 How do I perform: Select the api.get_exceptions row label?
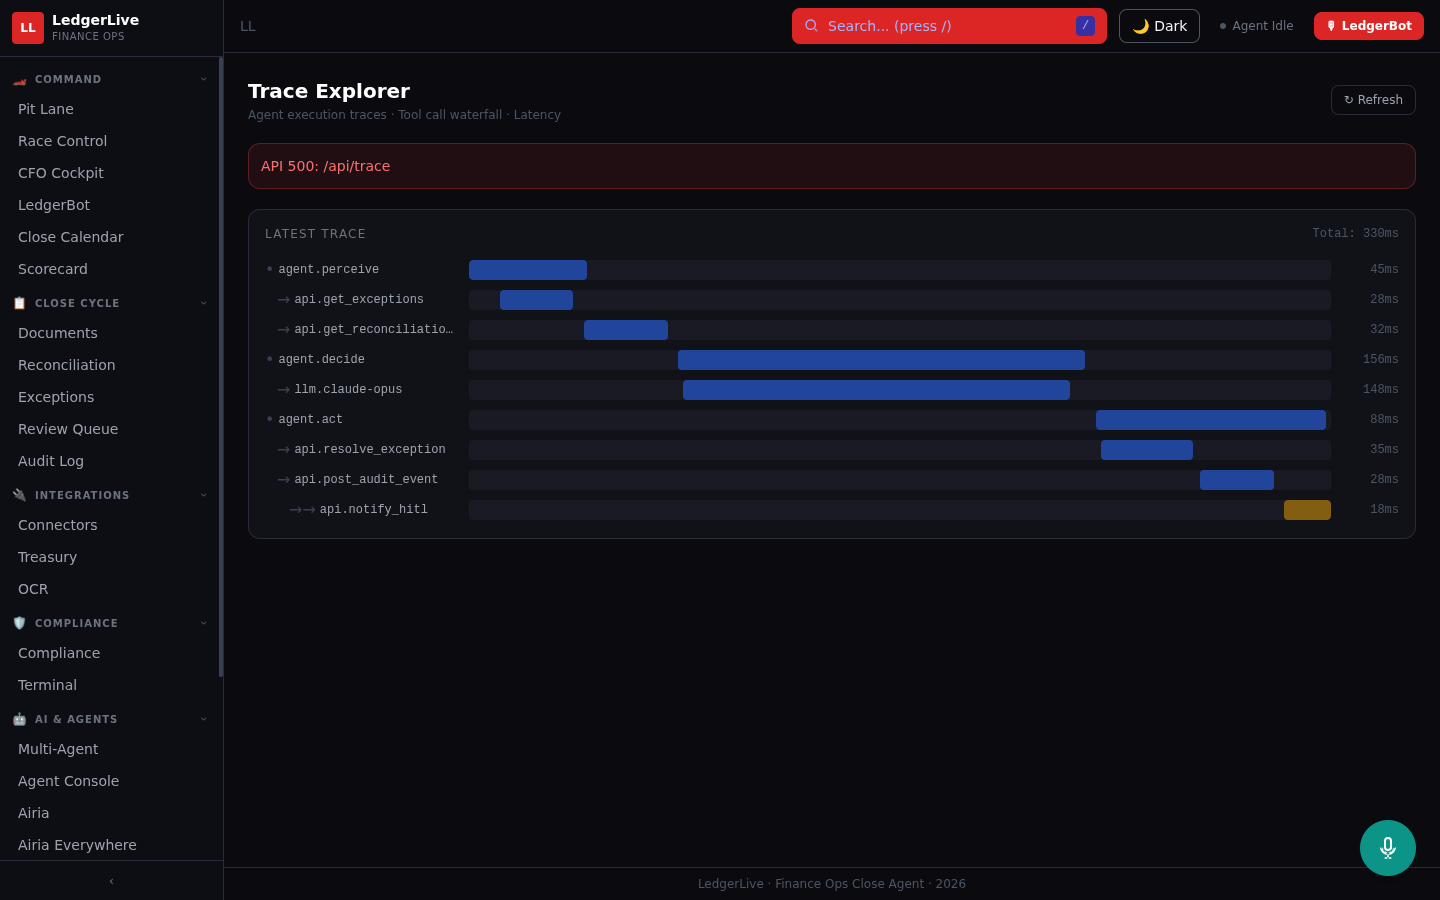[359, 300]
